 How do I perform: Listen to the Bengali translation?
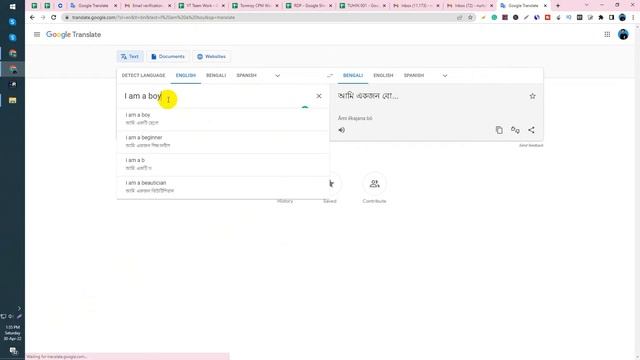(x=342, y=130)
